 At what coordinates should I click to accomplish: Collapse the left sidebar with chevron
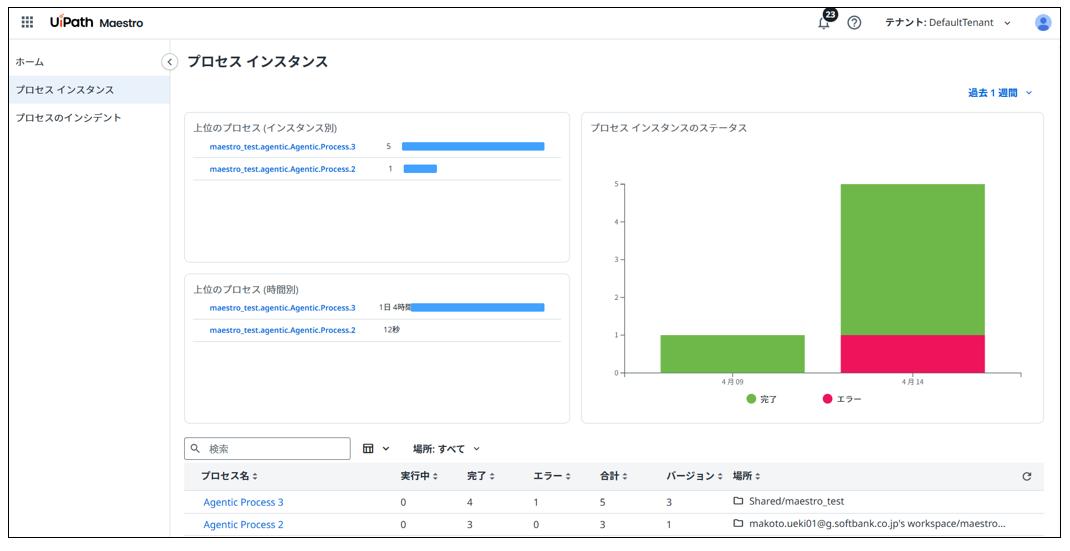170,62
